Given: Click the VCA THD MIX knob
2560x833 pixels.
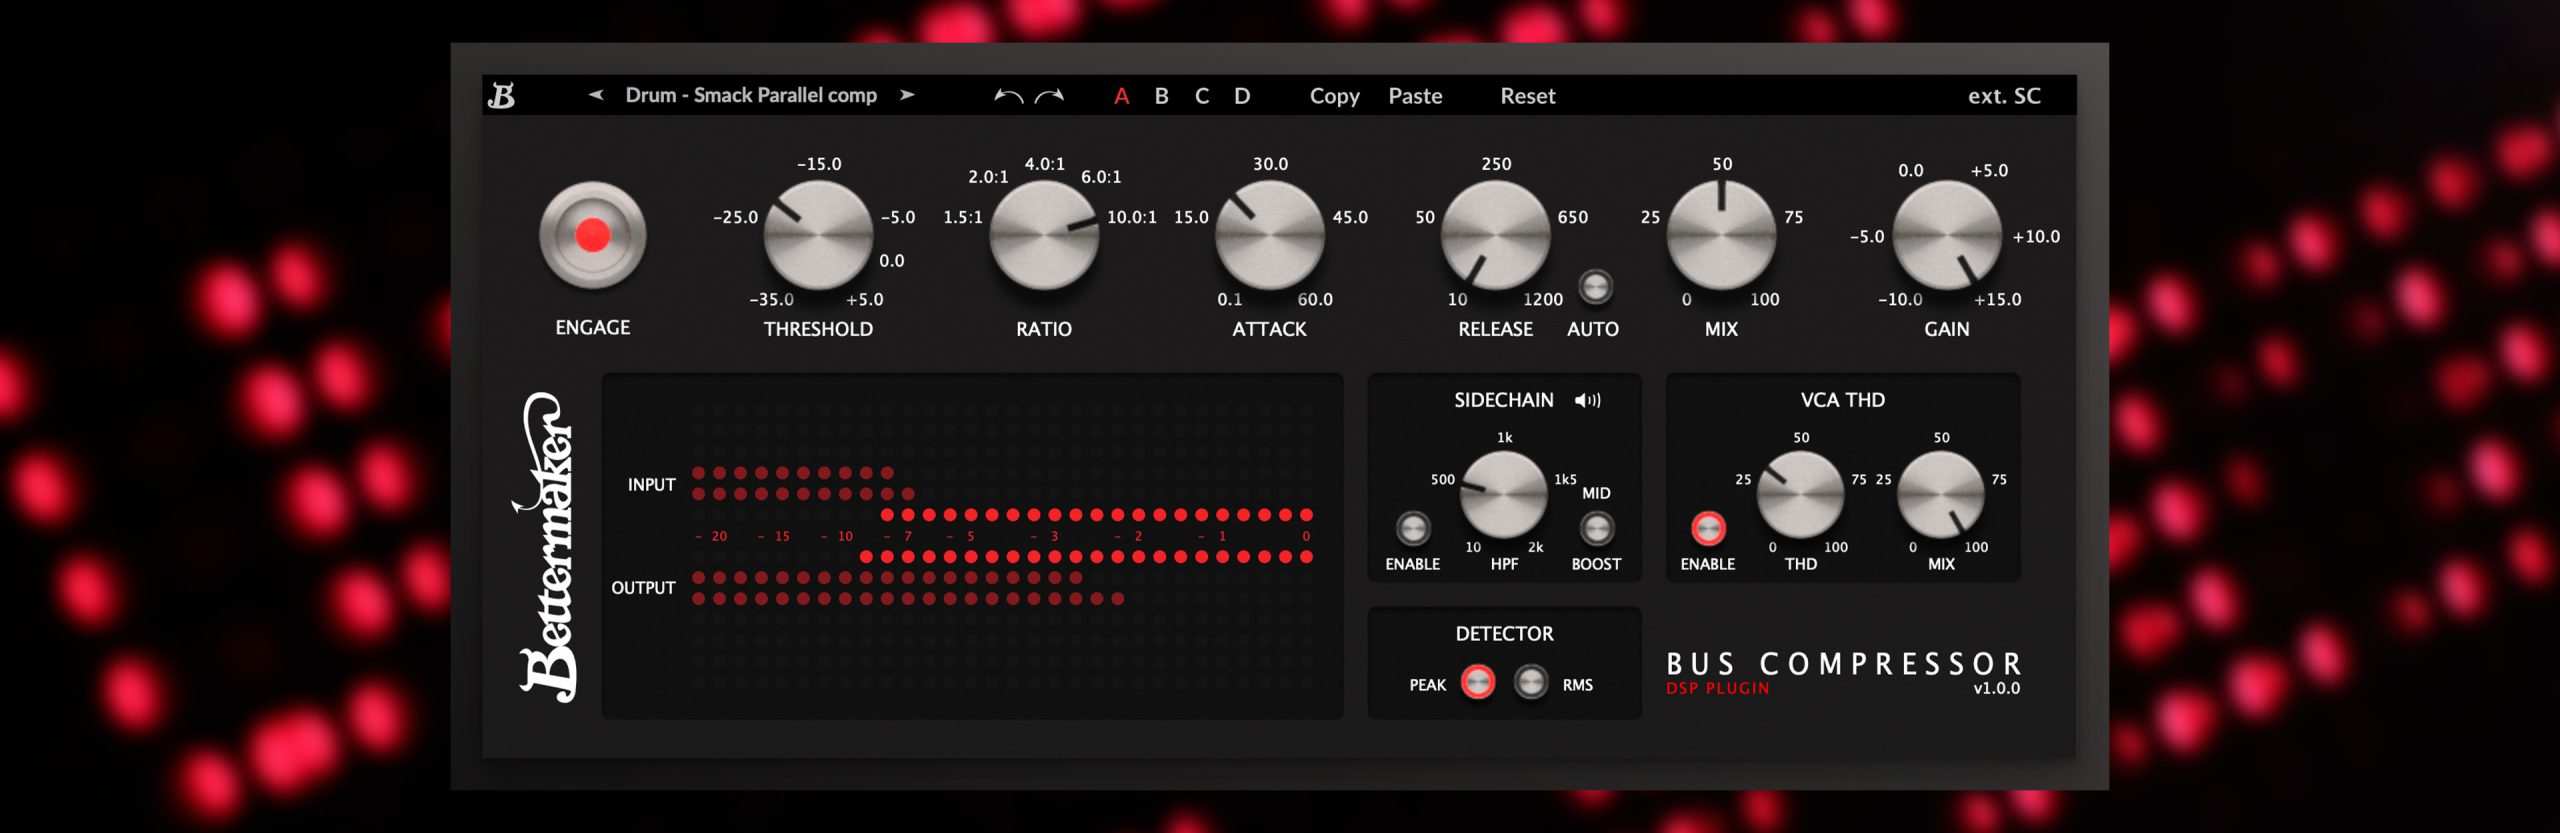Looking at the screenshot, I should (x=1941, y=494).
